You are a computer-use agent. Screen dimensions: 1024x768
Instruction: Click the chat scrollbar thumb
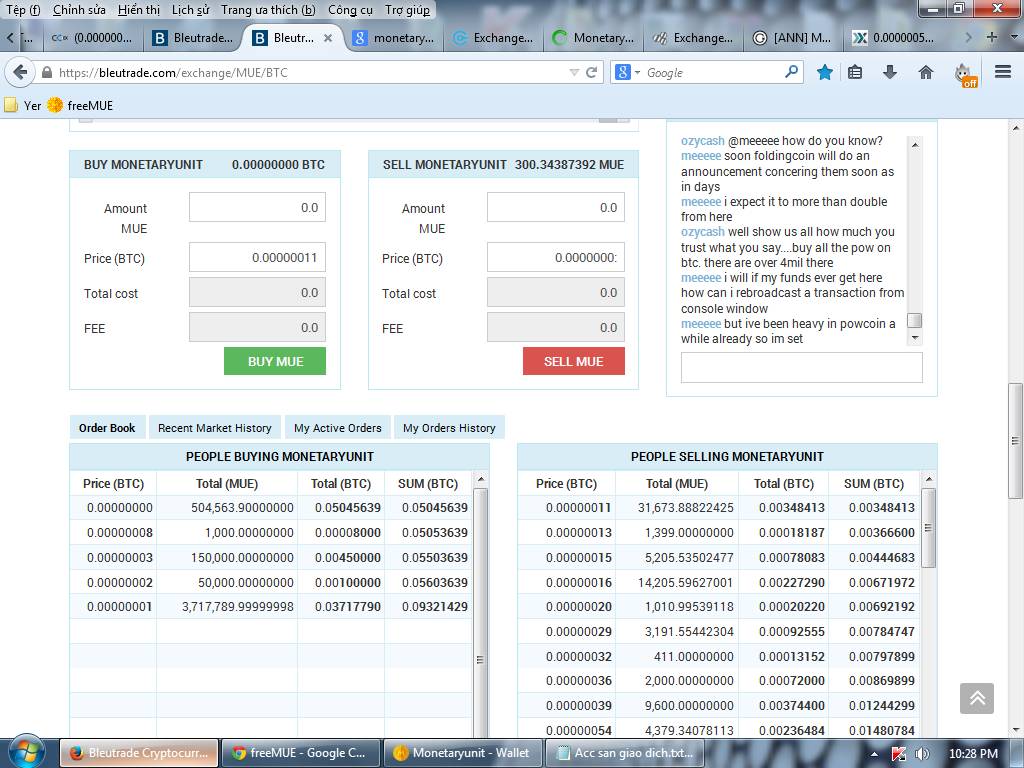(915, 320)
